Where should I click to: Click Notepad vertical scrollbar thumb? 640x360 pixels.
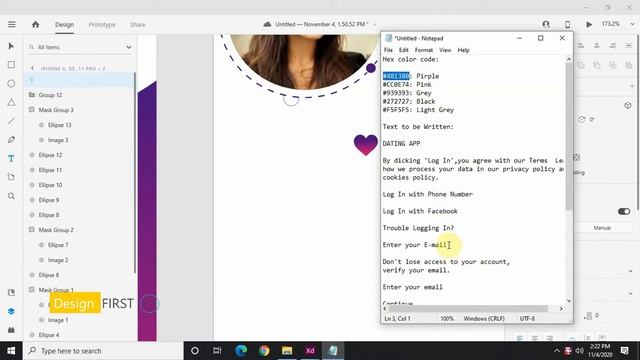(x=569, y=137)
